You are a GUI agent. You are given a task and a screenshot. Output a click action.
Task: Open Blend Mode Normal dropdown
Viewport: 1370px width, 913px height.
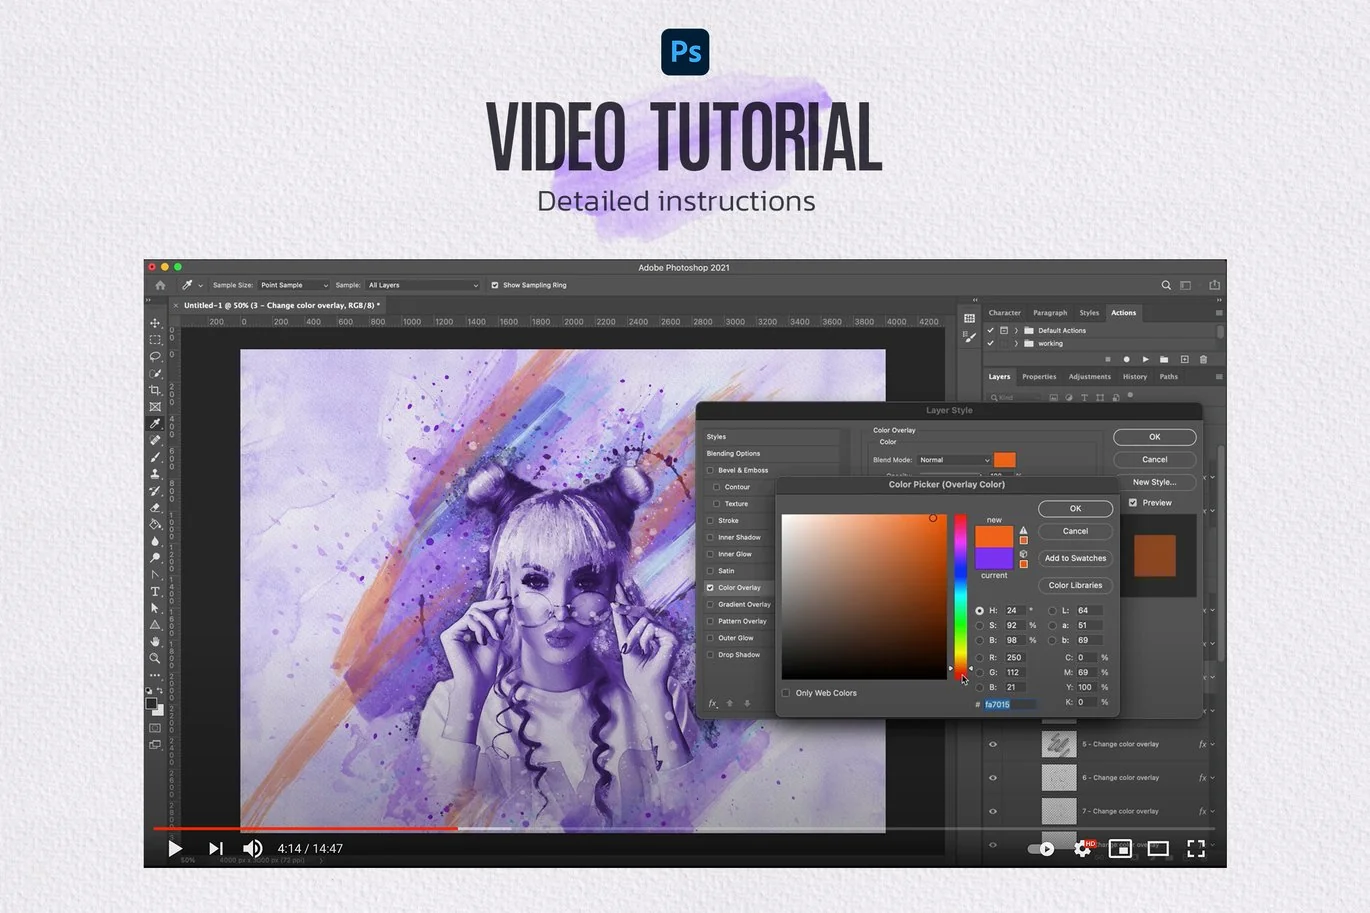(954, 460)
